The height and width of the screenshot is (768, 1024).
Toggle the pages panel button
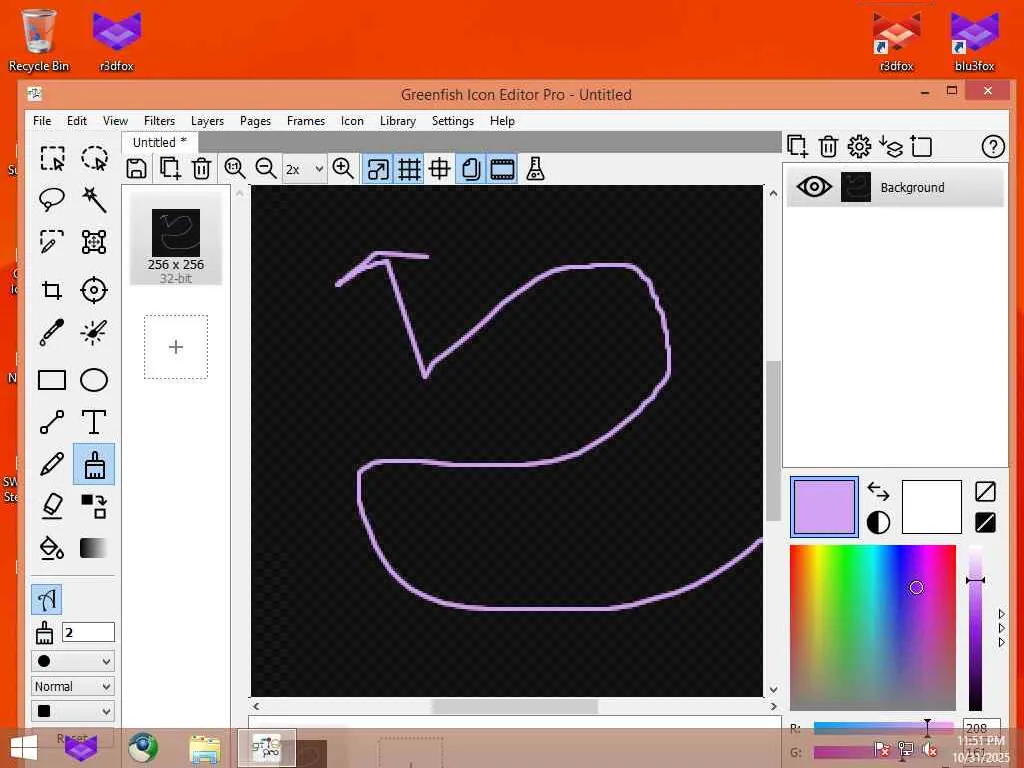[x=471, y=168]
